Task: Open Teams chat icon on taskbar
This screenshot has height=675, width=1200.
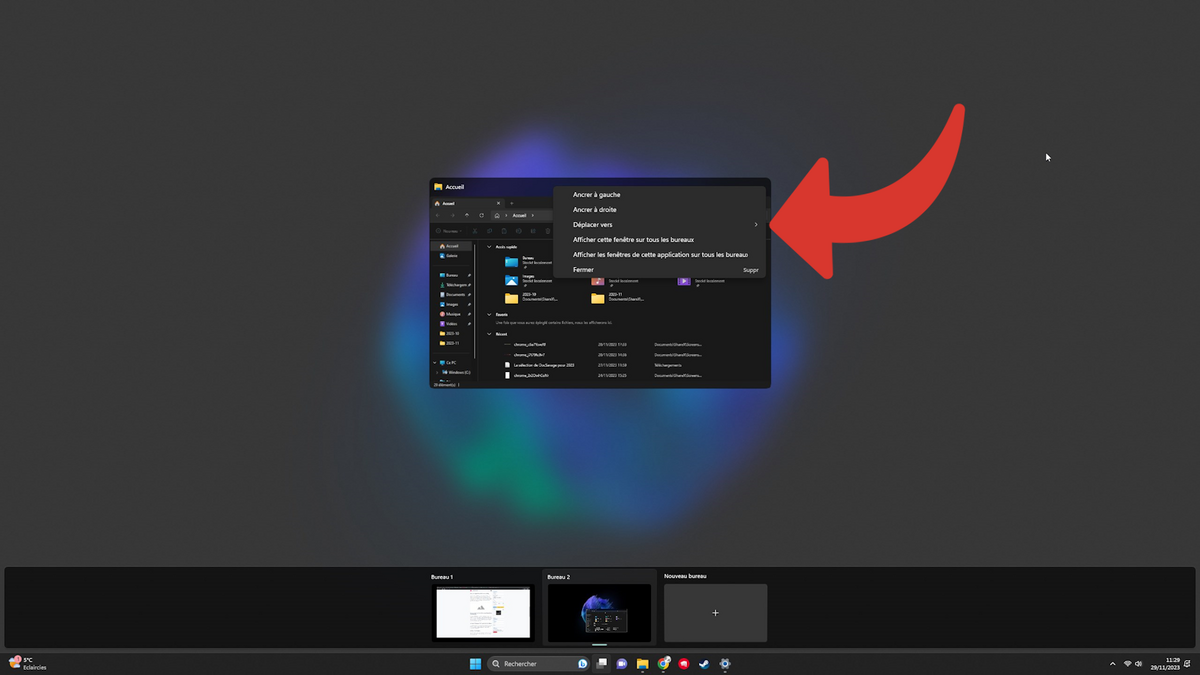Action: (621, 664)
